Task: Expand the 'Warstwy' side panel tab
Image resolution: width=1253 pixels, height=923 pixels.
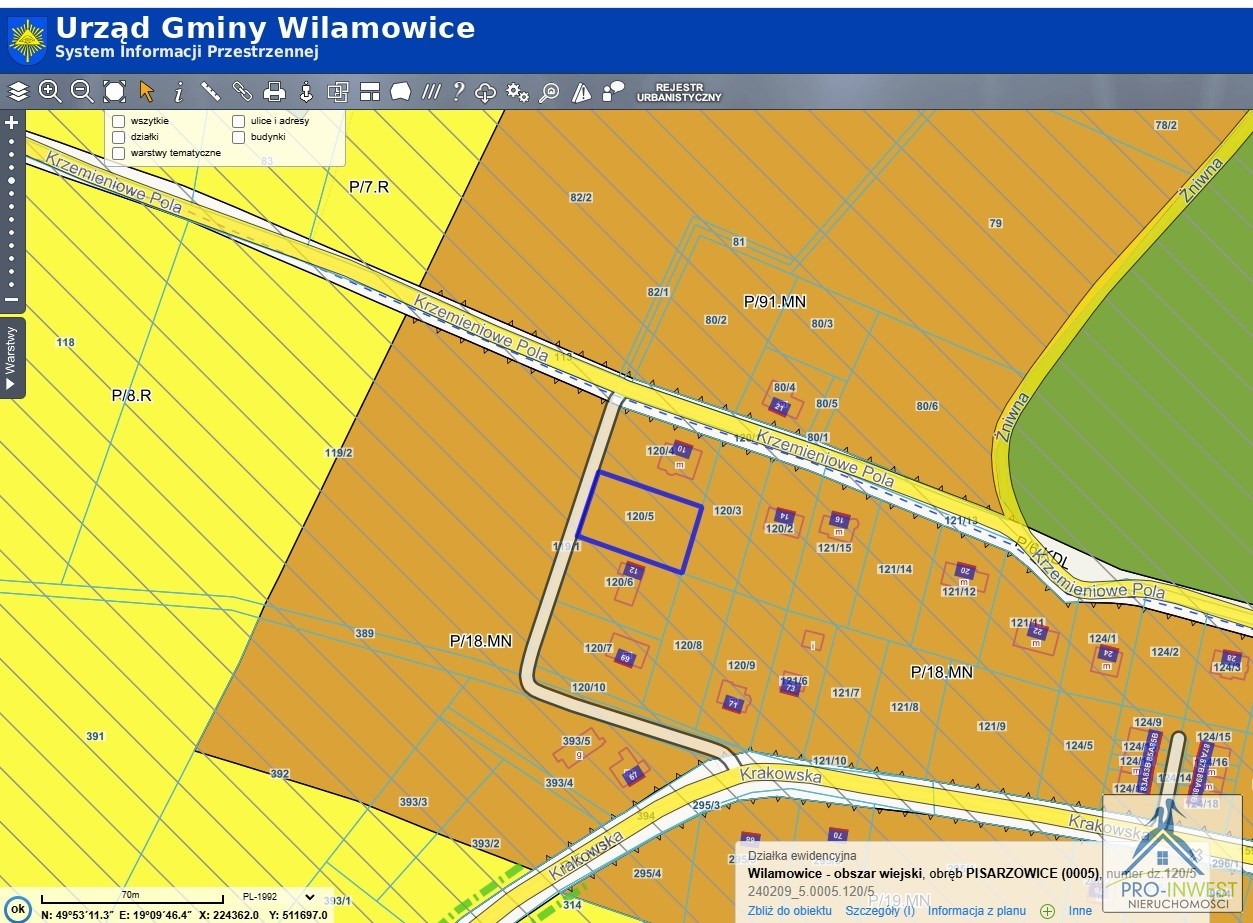Action: point(12,358)
